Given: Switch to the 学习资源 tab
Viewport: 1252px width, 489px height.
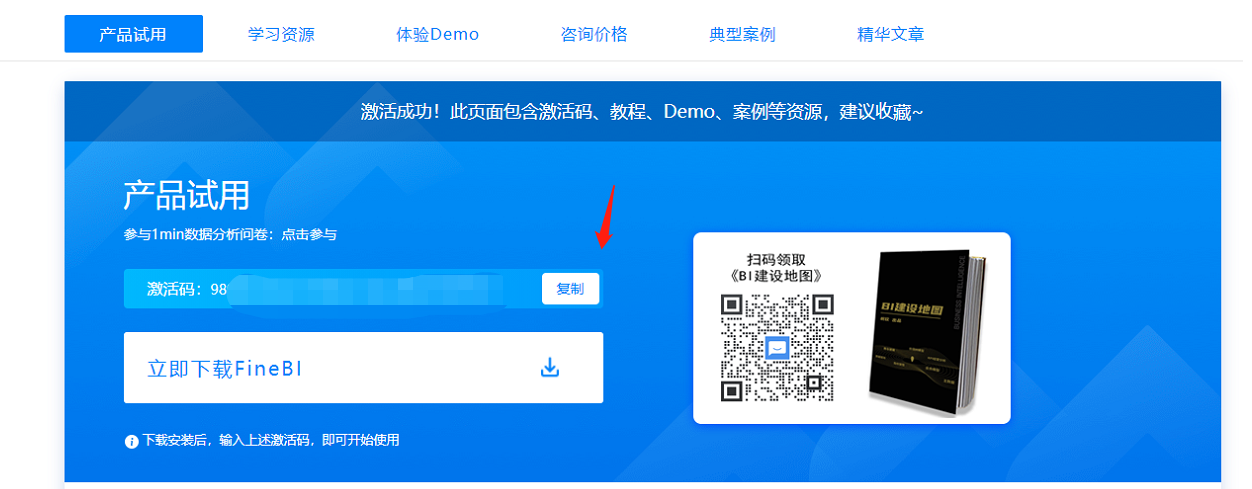Looking at the screenshot, I should [x=281, y=34].
